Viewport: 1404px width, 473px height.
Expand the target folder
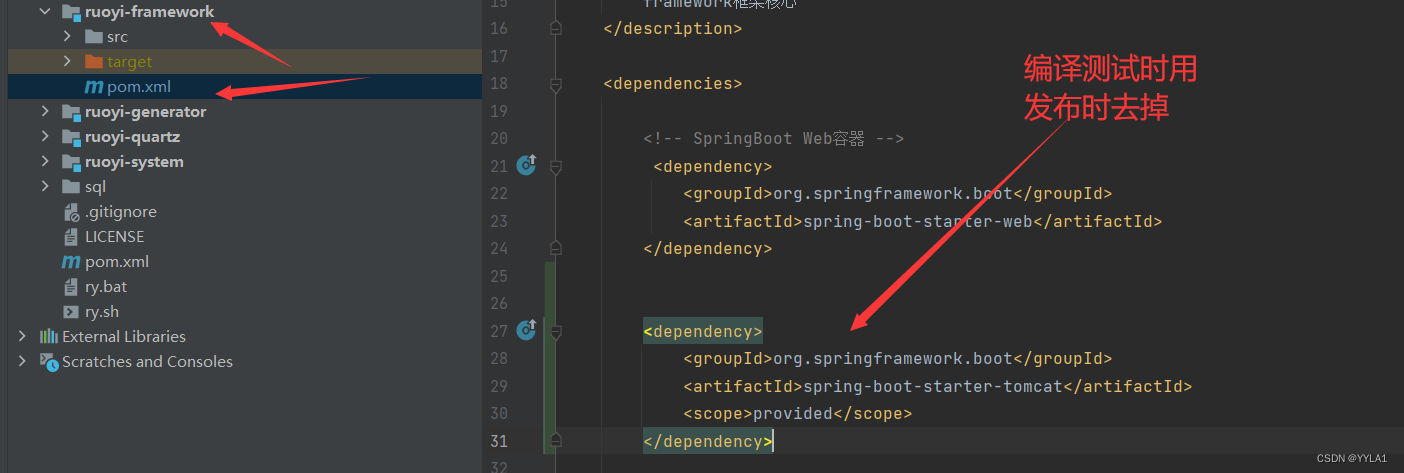(x=67, y=62)
